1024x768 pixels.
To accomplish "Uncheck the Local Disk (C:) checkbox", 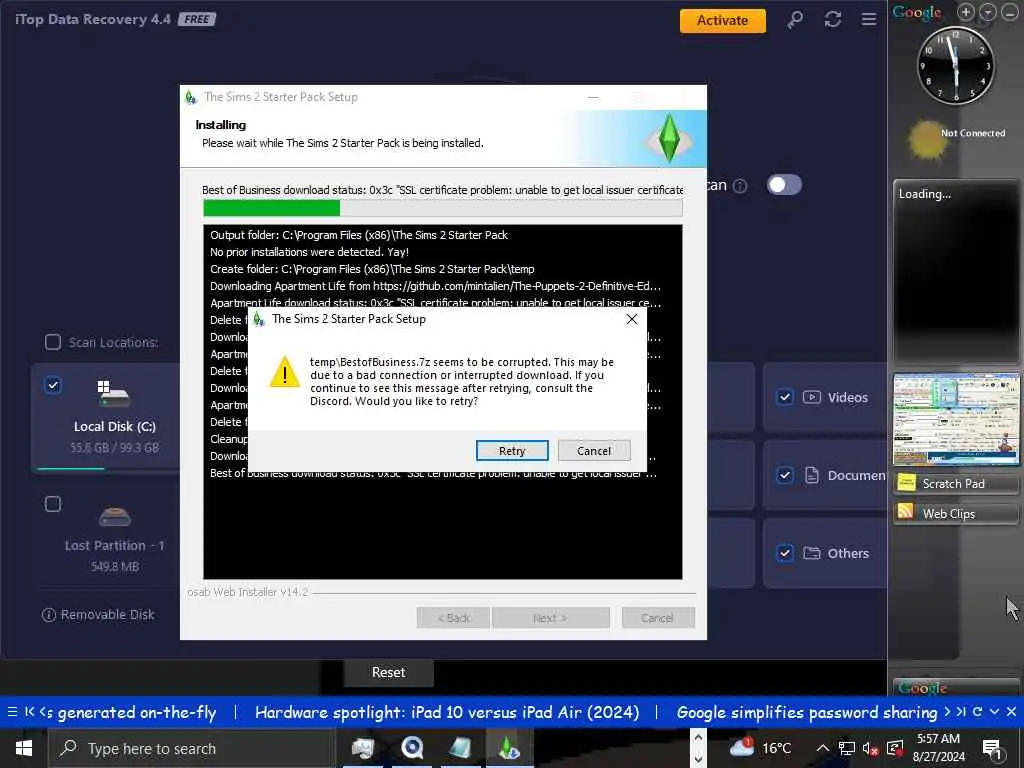I will (53, 385).
